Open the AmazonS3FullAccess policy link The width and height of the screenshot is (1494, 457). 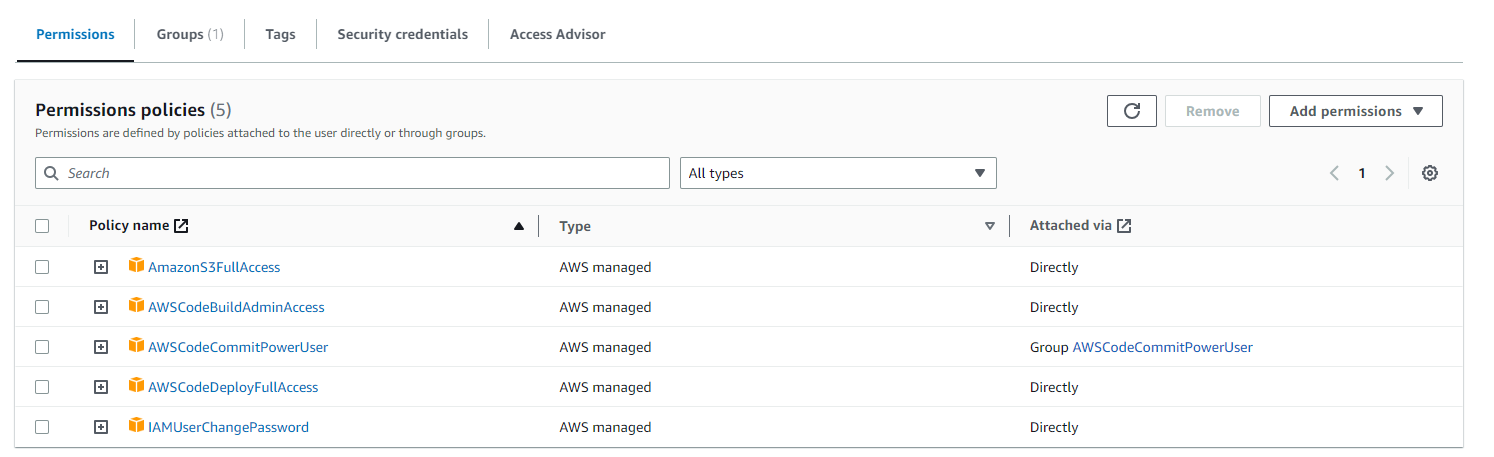(214, 267)
